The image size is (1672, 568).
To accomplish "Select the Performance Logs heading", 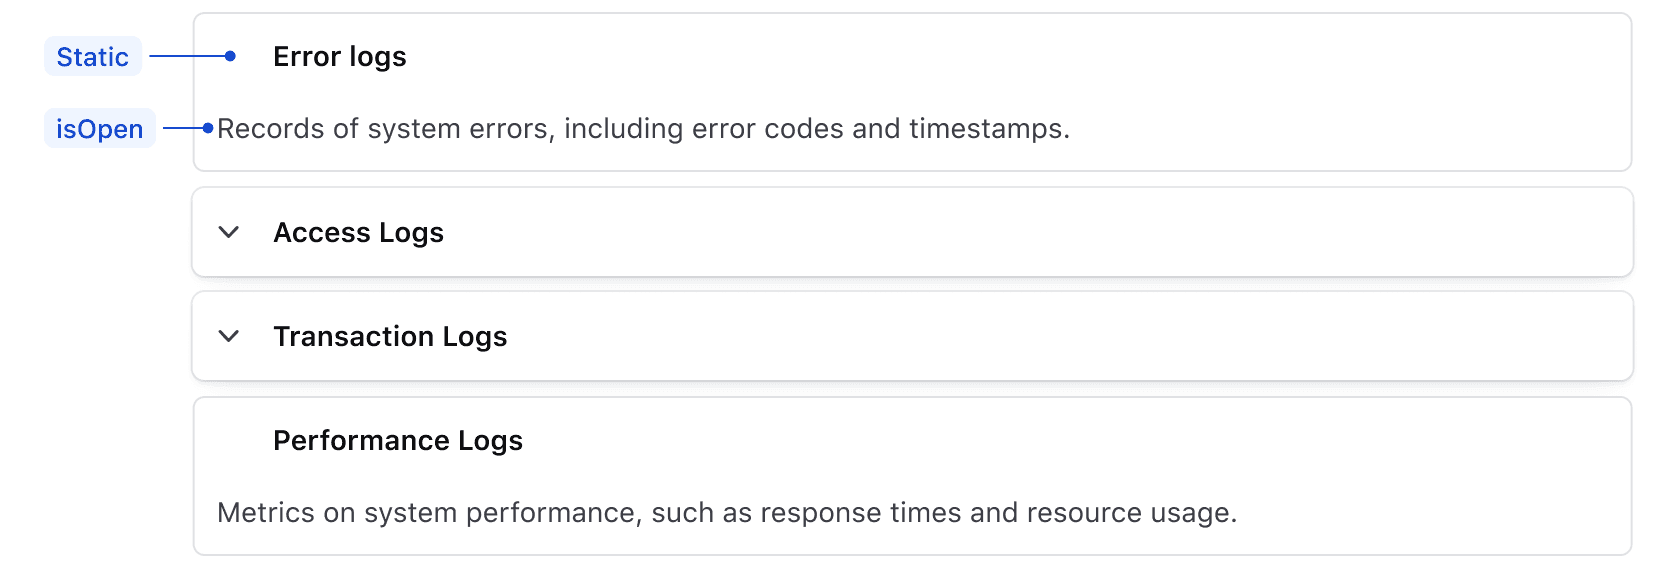I will (397, 440).
